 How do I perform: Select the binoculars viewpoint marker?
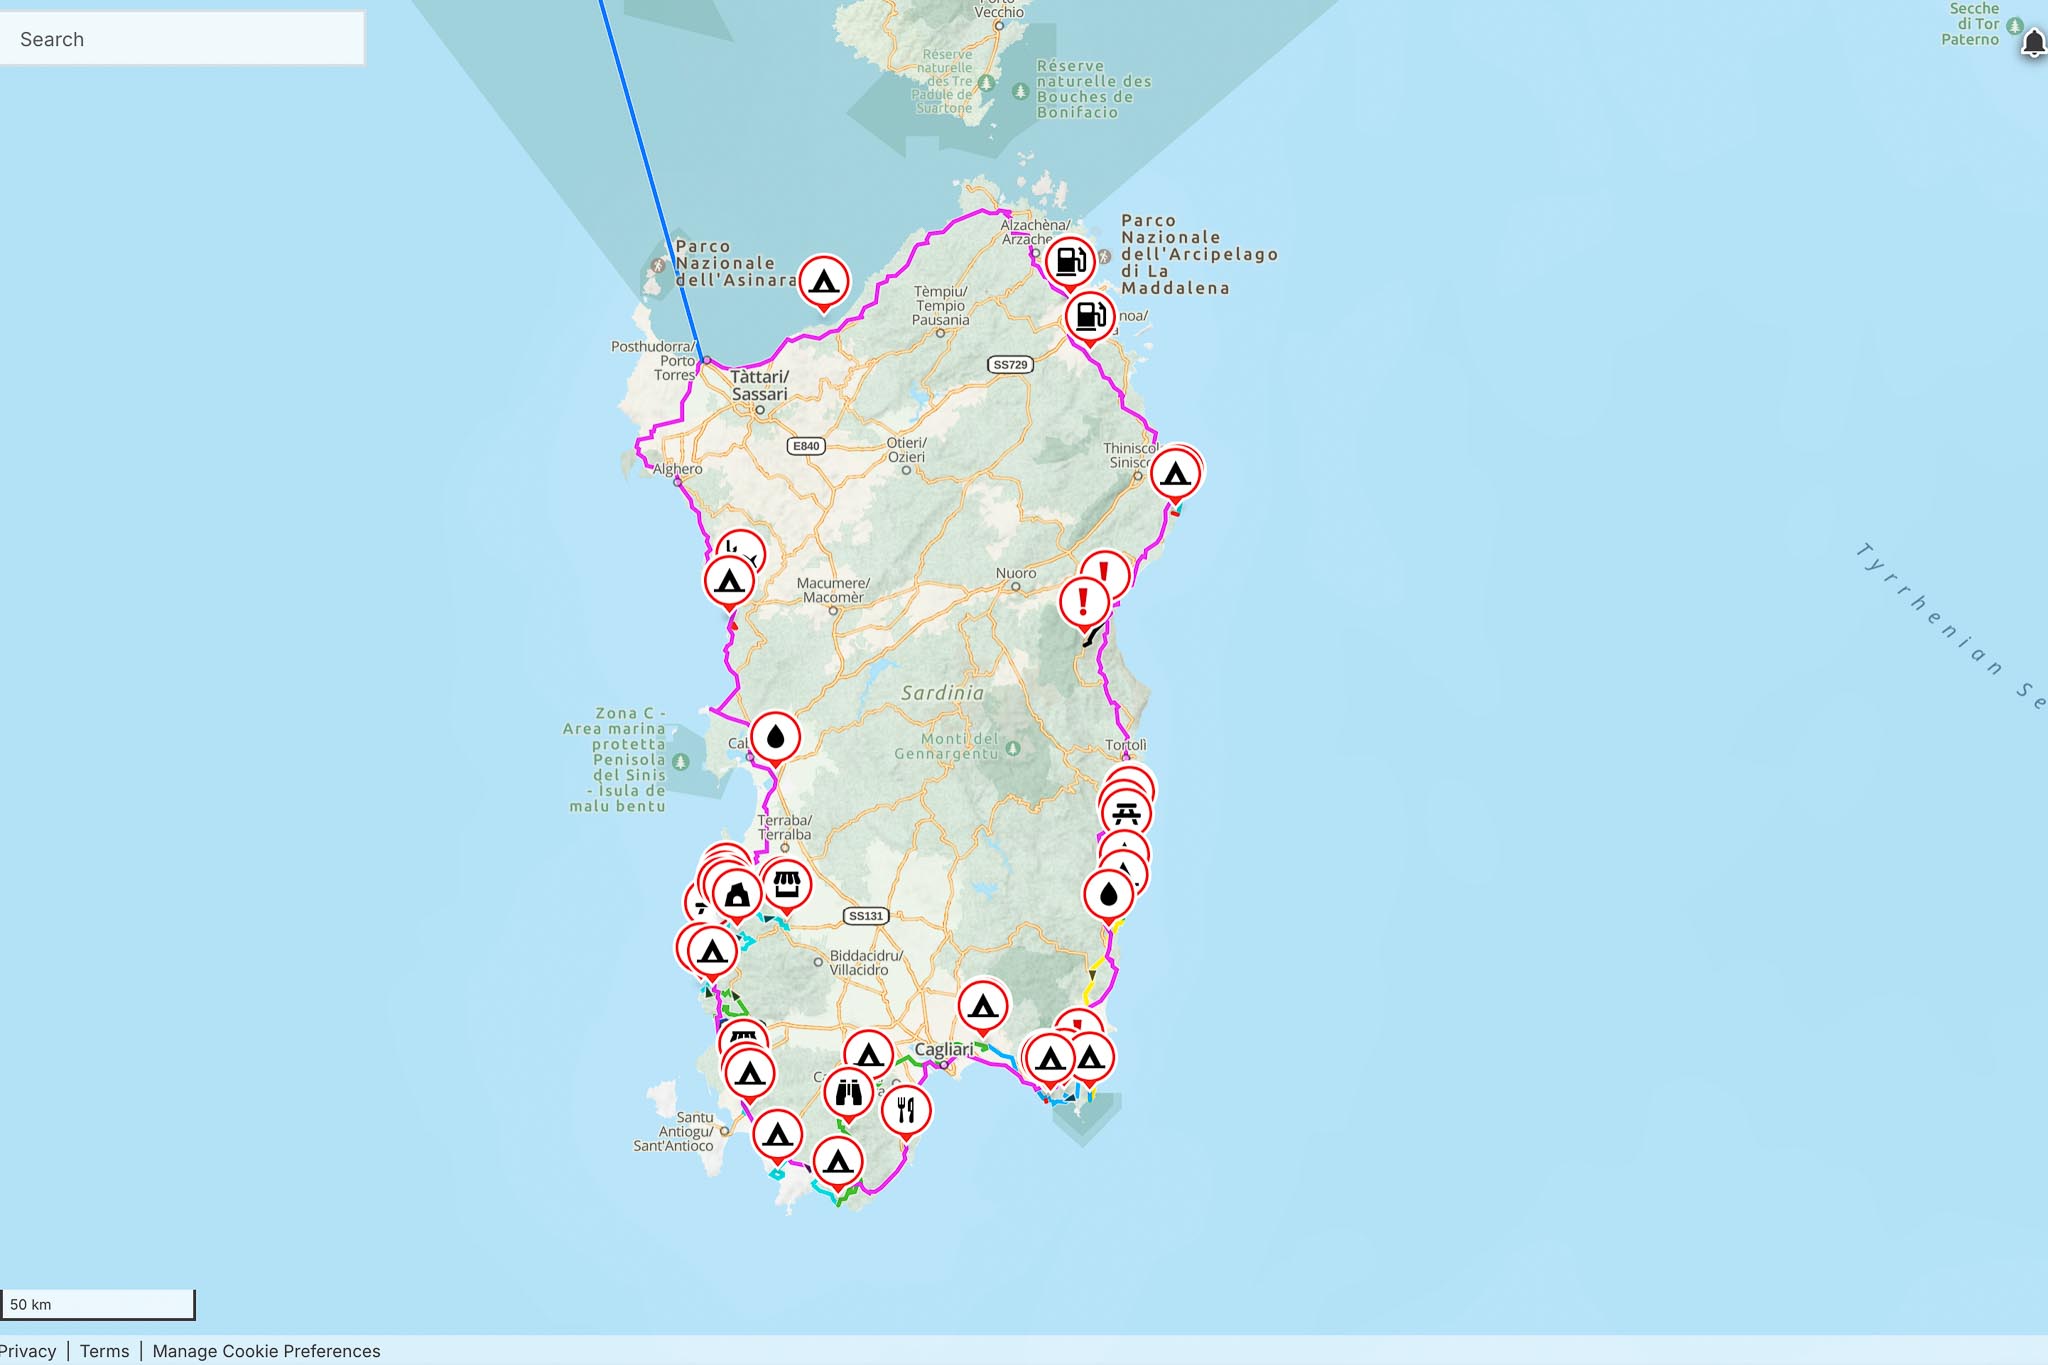click(848, 1092)
